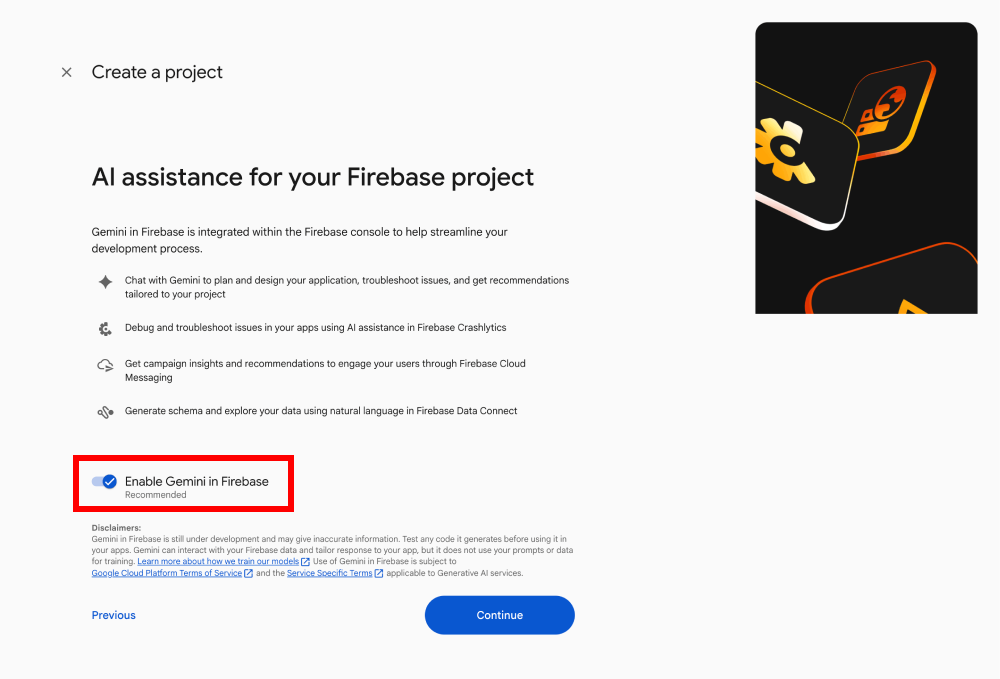Click external-link icon after 'train our models'
1000x679 pixels.
pyautogui.click(x=305, y=562)
